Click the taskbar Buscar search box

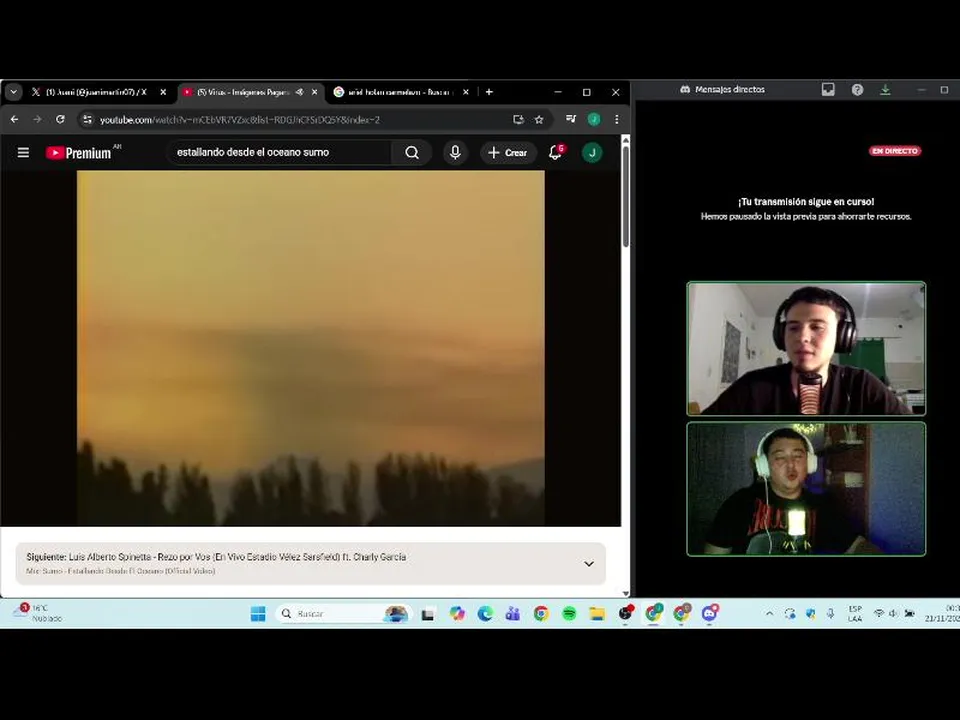344,613
